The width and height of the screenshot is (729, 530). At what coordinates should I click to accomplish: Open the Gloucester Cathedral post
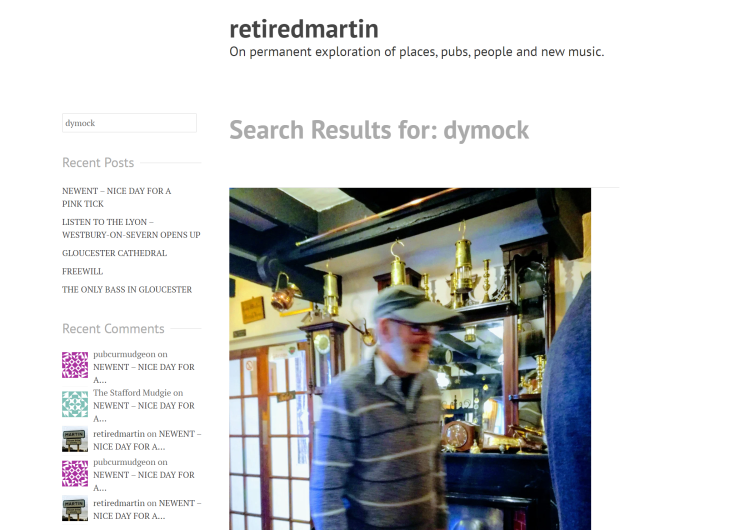pyautogui.click(x=114, y=253)
